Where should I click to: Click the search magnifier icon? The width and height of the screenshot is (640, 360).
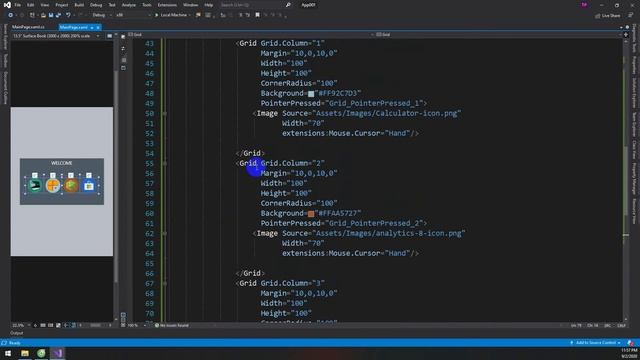click(288, 5)
